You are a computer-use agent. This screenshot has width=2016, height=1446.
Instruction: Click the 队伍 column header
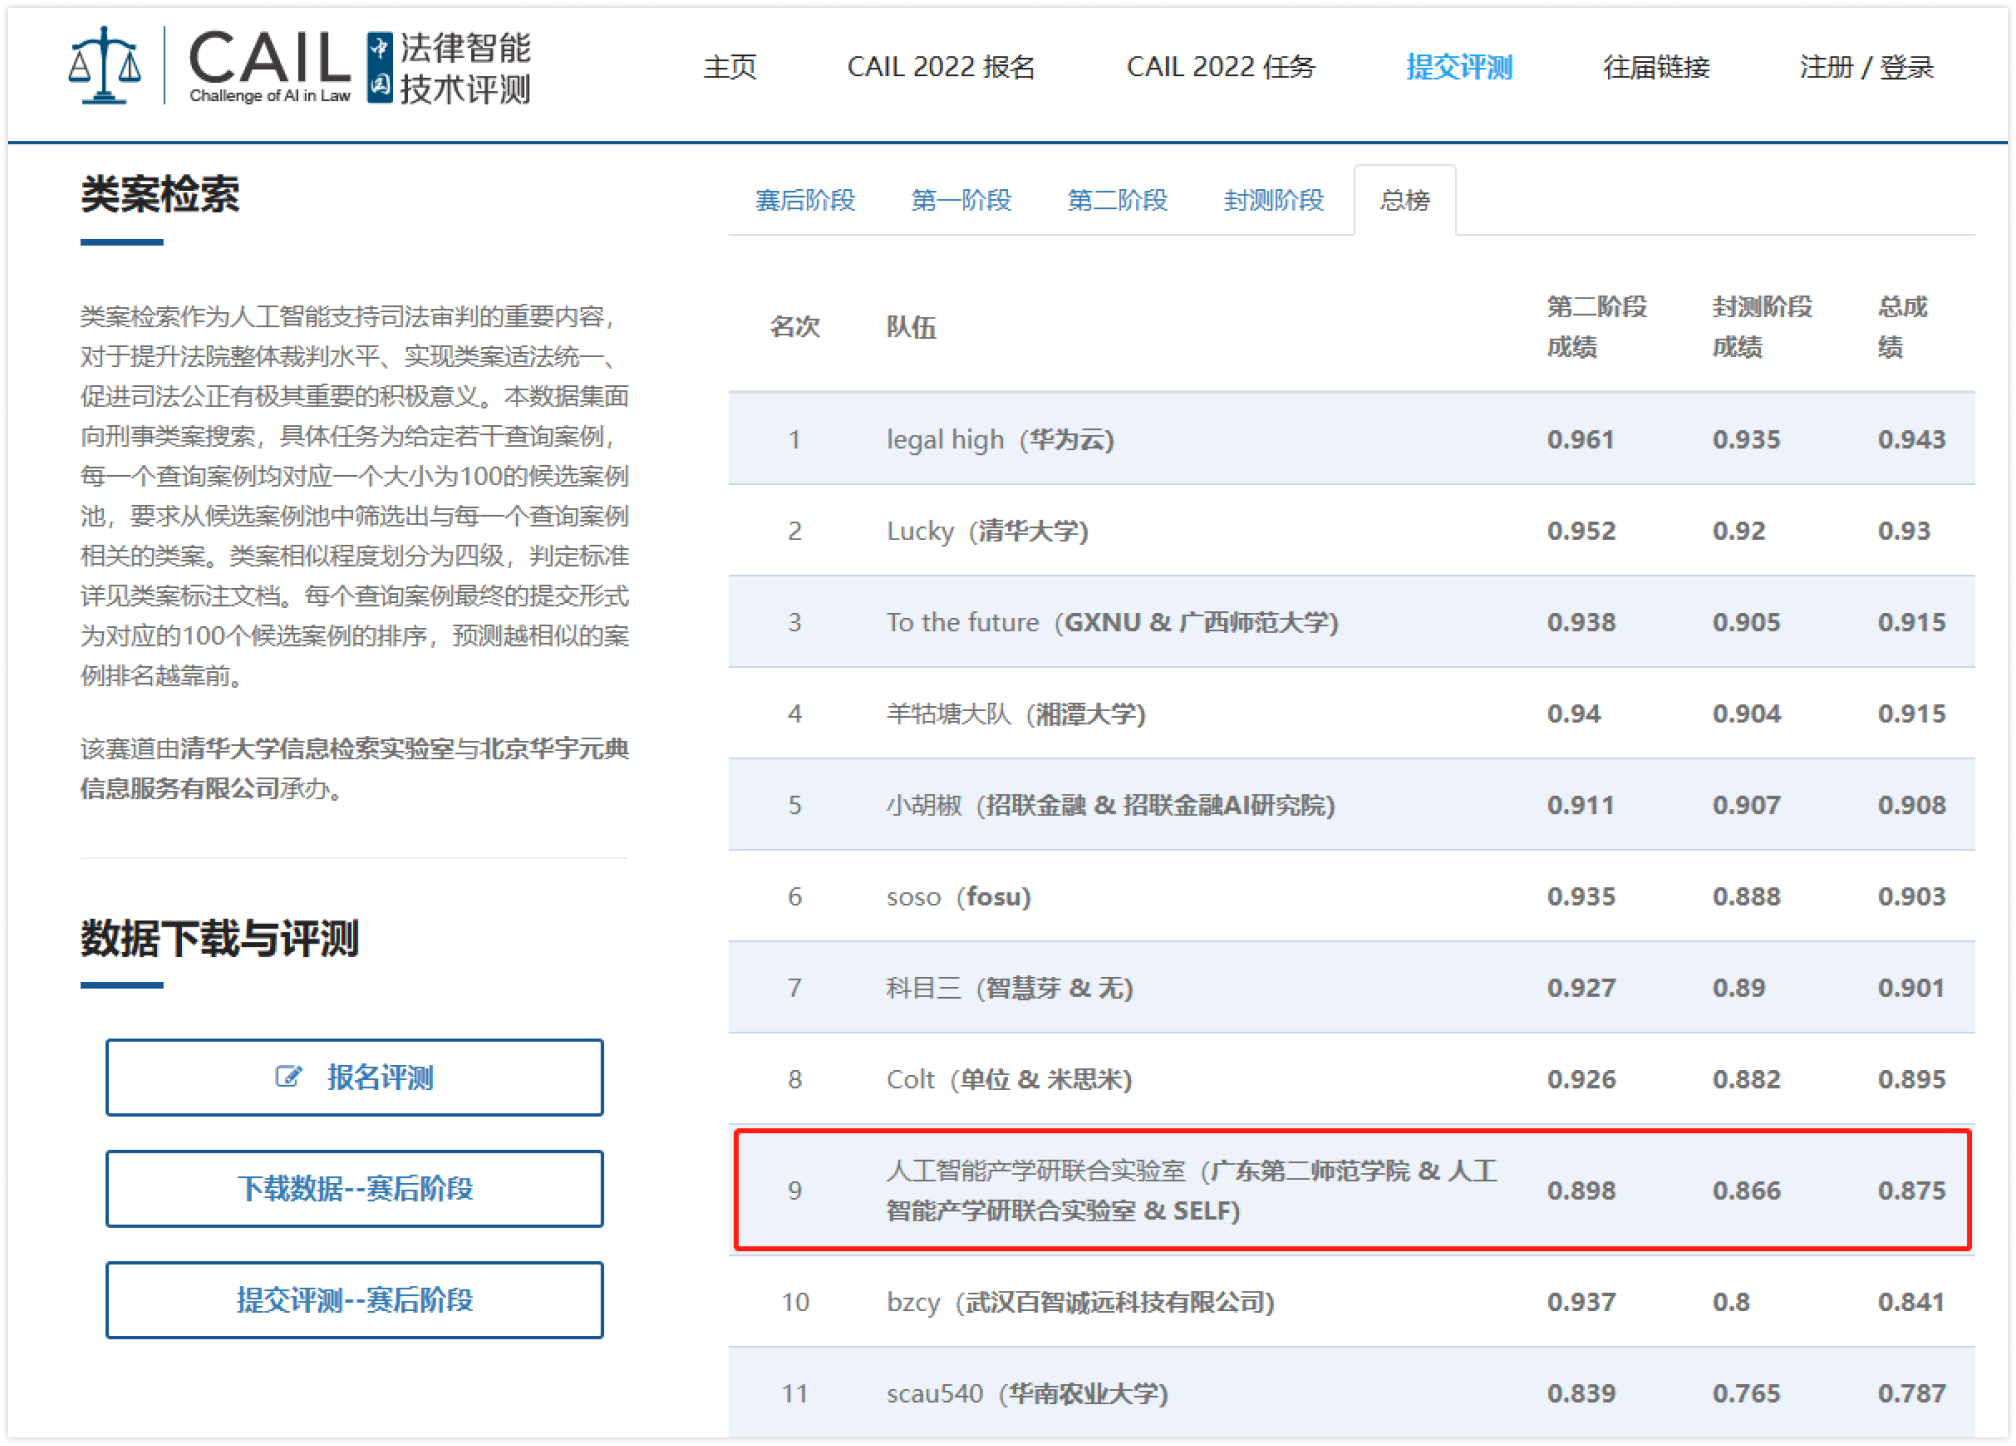(x=911, y=327)
